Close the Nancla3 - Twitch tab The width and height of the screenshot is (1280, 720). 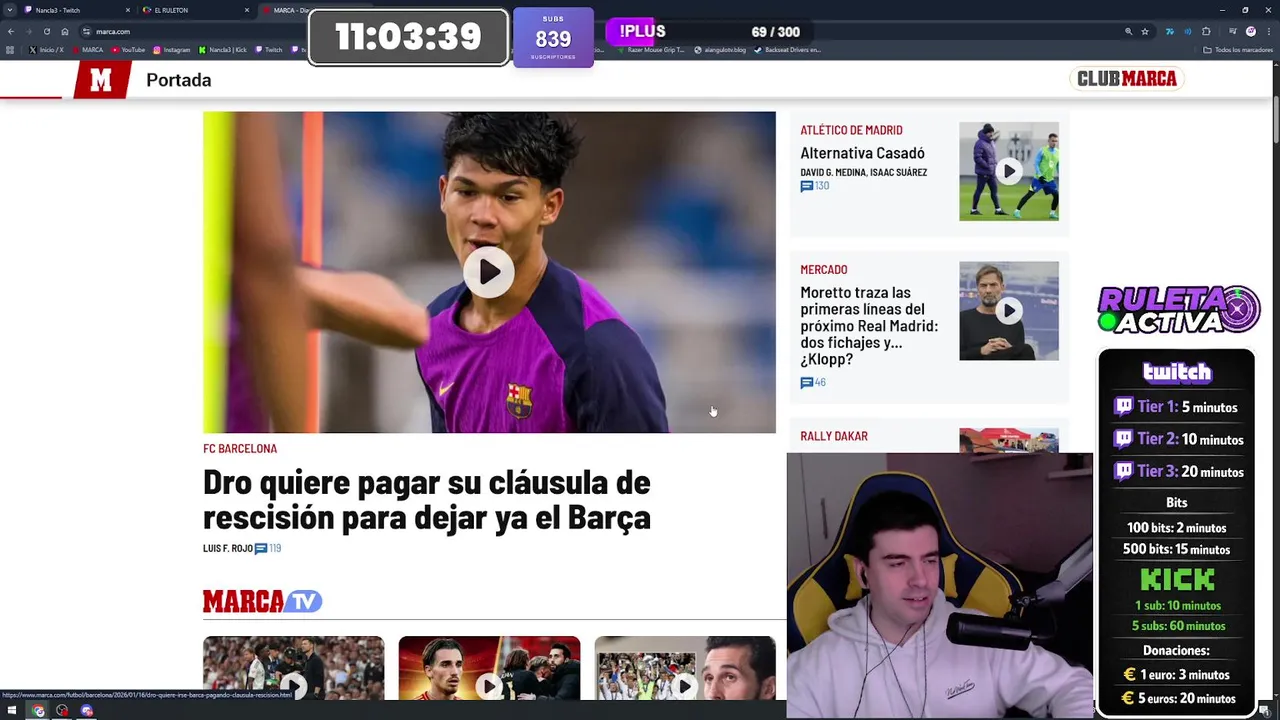pos(127,10)
